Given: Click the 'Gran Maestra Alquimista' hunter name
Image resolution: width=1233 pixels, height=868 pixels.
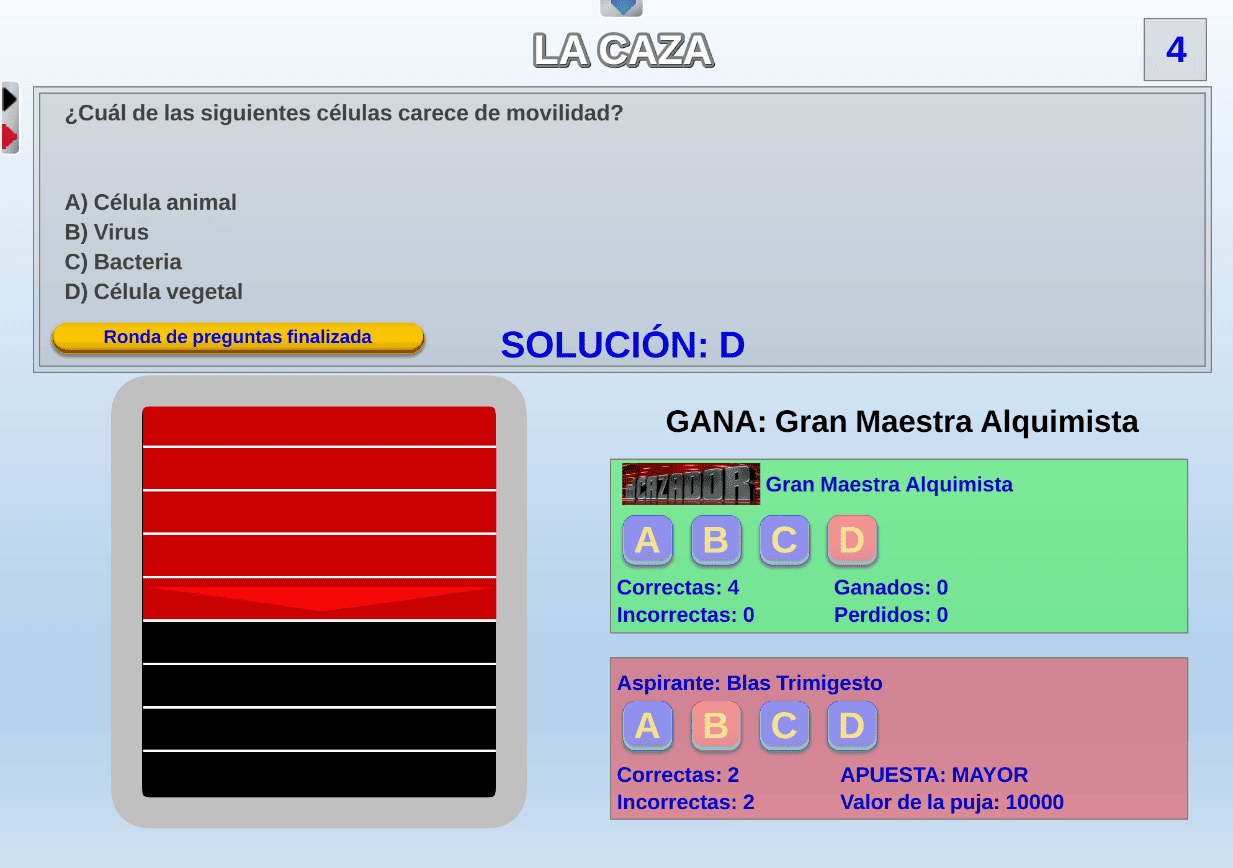Looking at the screenshot, I should pyautogui.click(x=889, y=485).
